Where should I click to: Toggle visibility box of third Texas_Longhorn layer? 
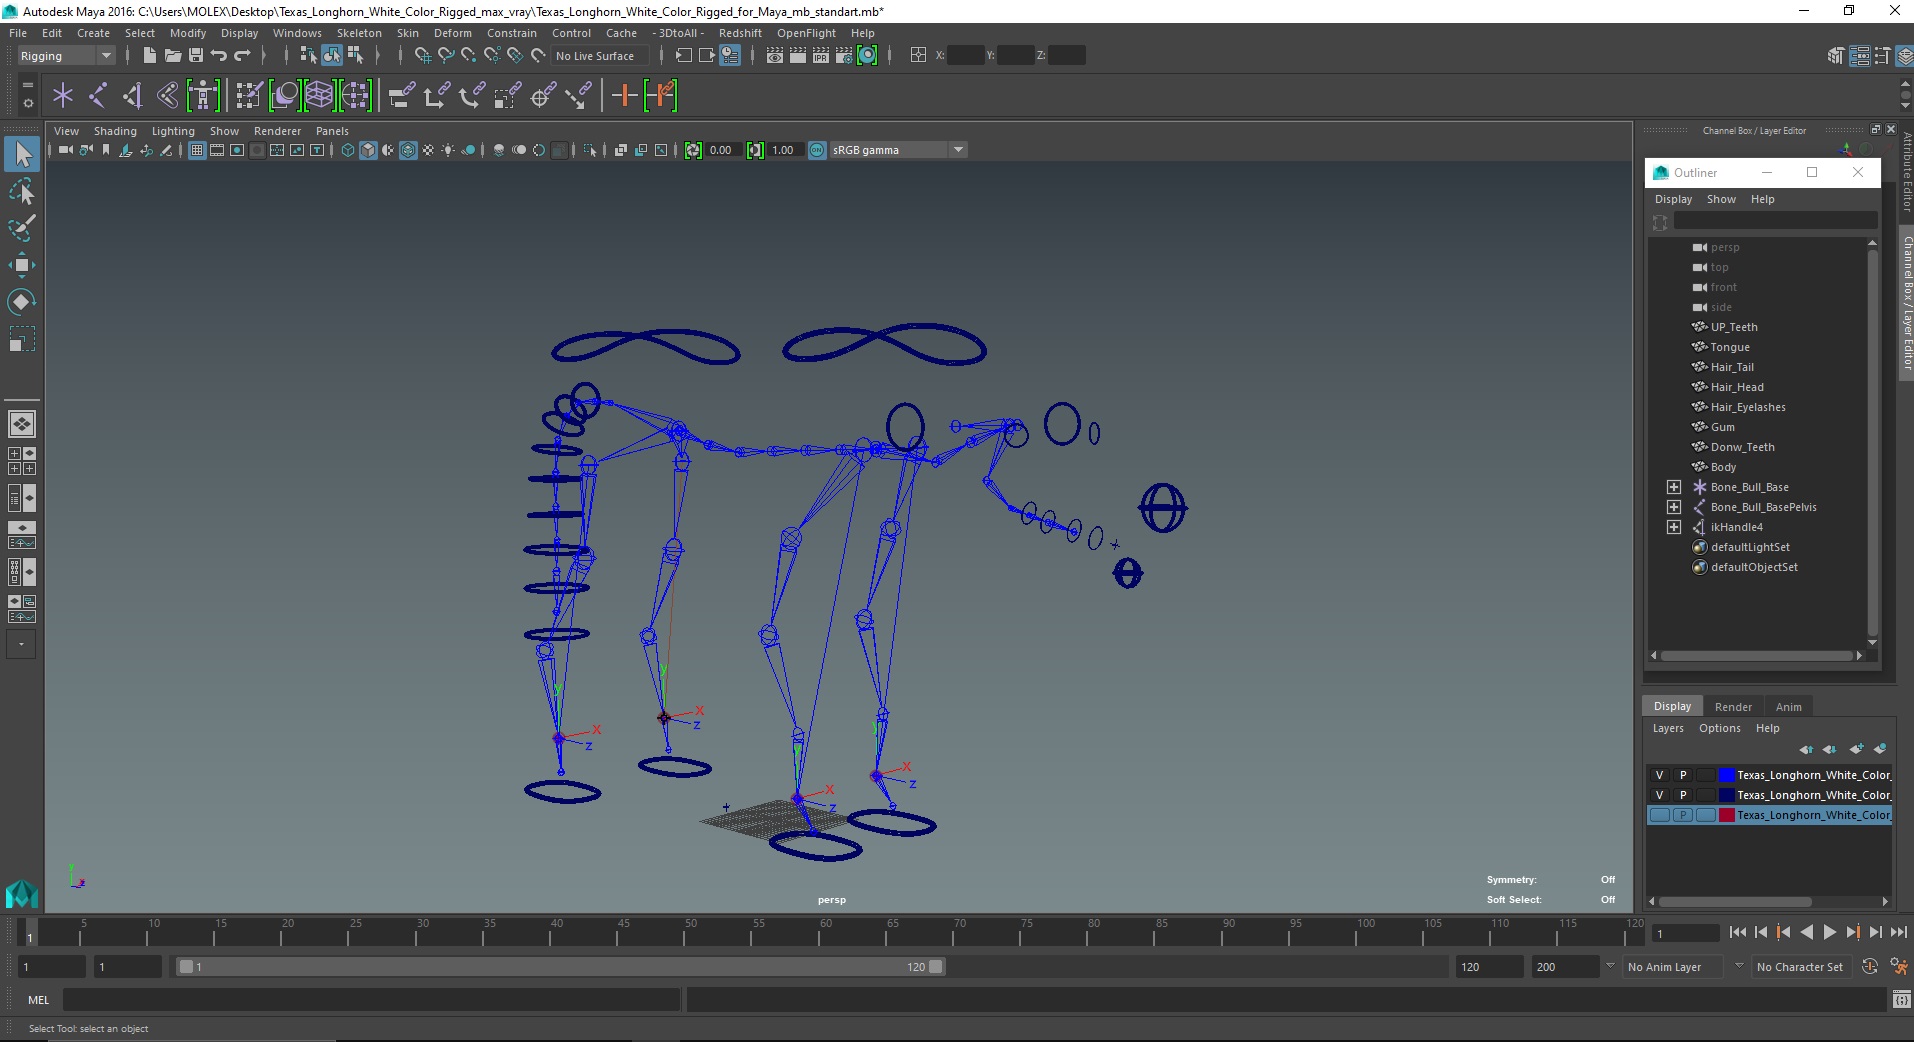point(1660,815)
